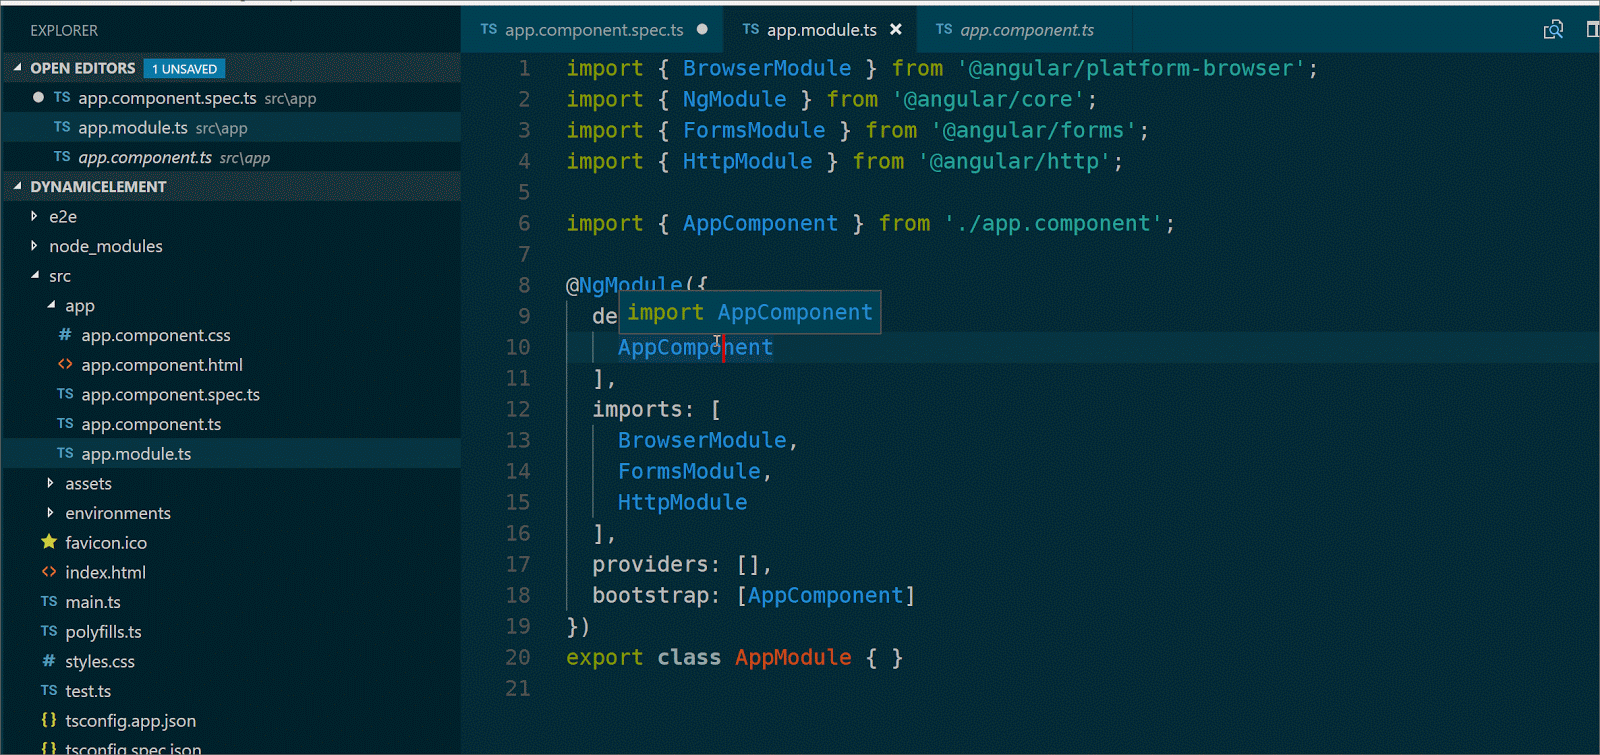The height and width of the screenshot is (755, 1600).
Task: Click the TS icon of app.component.ts in Open Editors
Action: pyautogui.click(x=62, y=157)
